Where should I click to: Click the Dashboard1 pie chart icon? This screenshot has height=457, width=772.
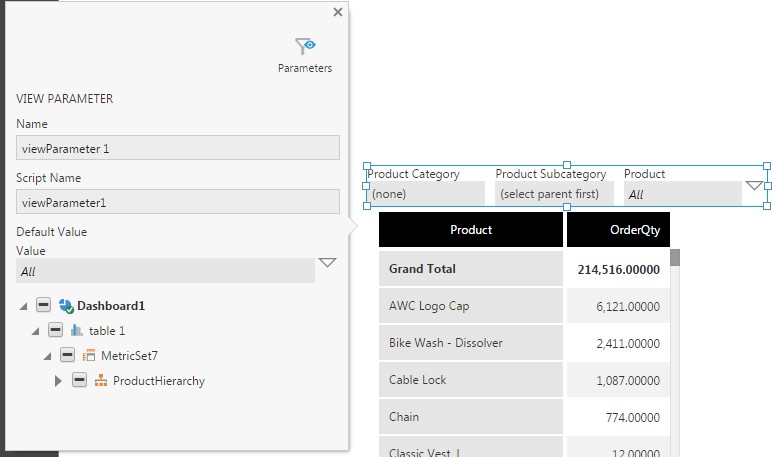pos(67,306)
